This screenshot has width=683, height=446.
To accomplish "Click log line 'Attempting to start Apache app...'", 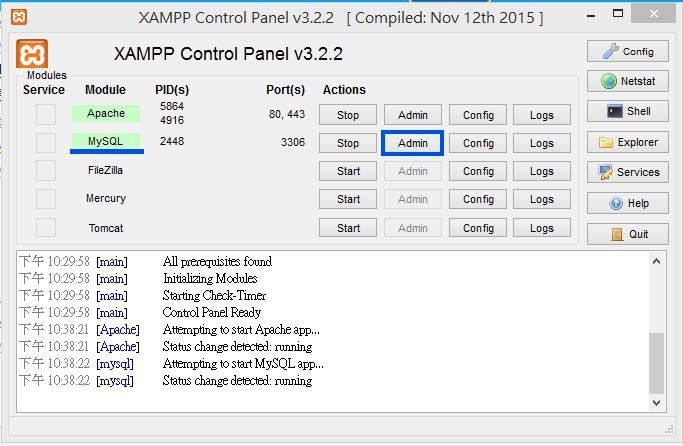I will pos(241,330).
